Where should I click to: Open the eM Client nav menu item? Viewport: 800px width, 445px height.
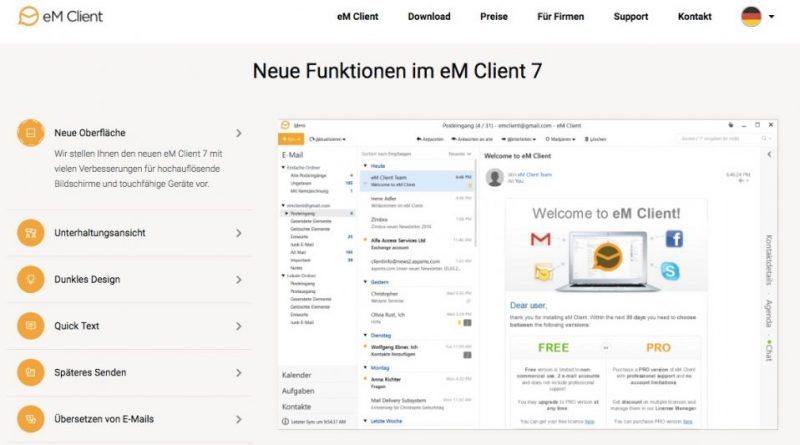click(358, 16)
